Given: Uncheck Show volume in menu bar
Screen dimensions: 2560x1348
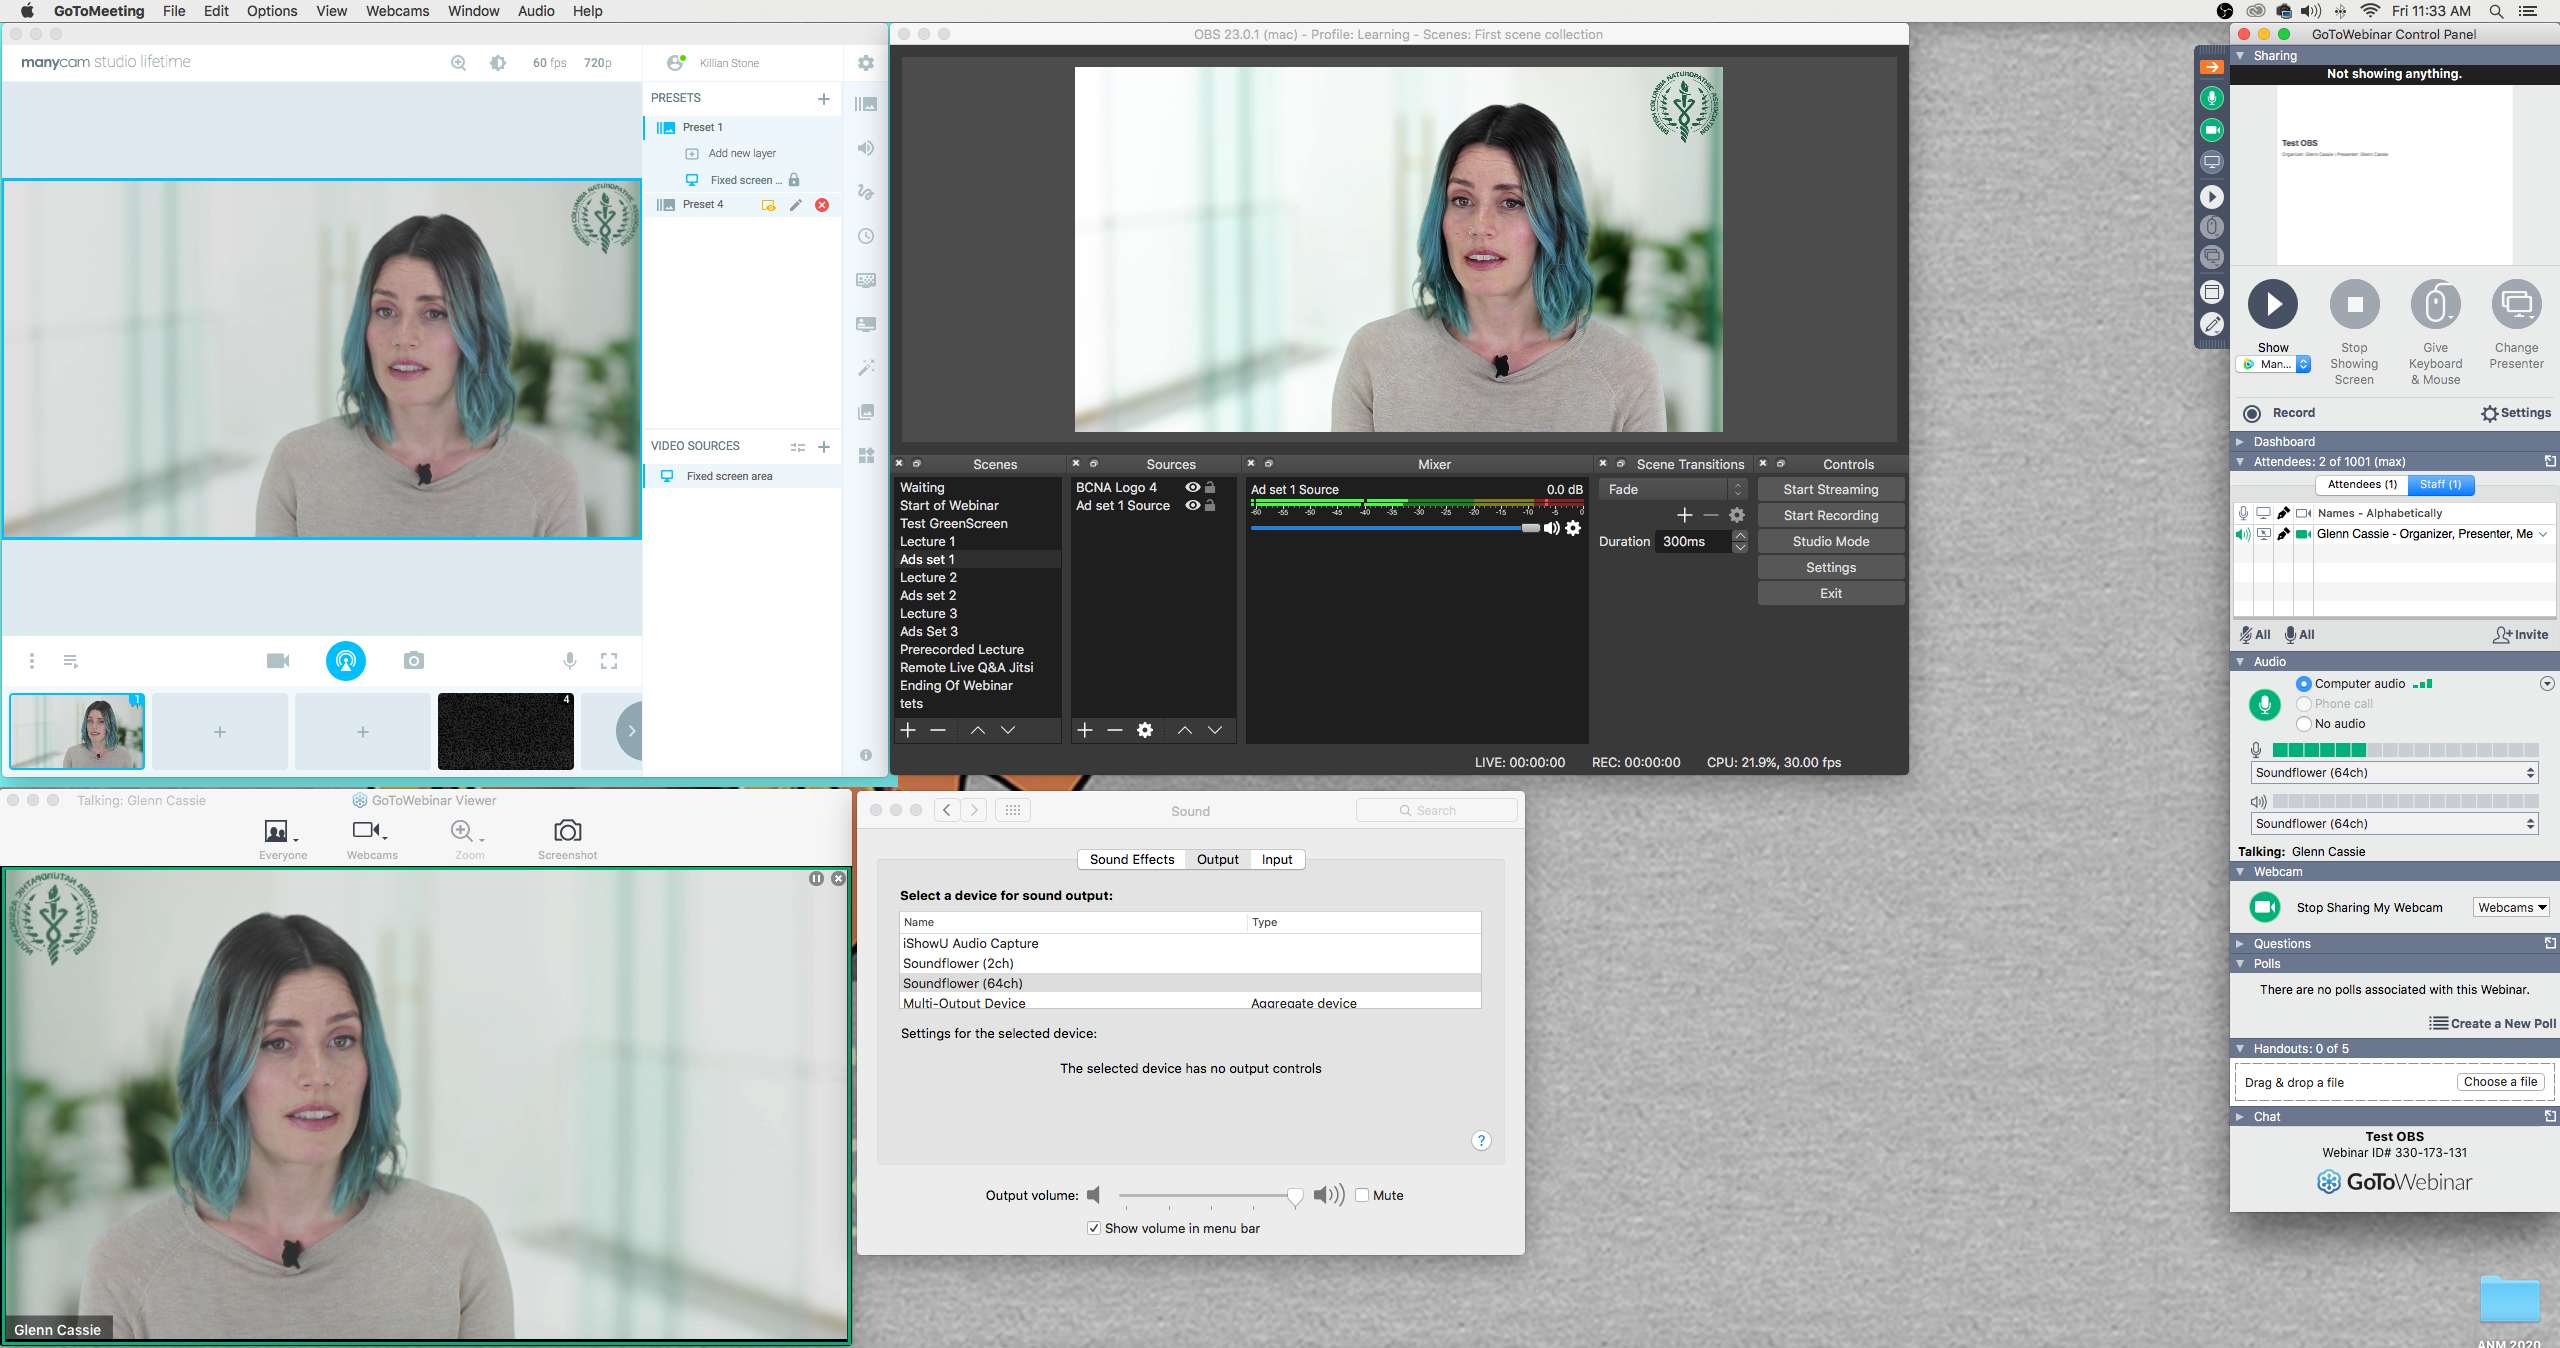Looking at the screenshot, I should pyautogui.click(x=1094, y=1228).
